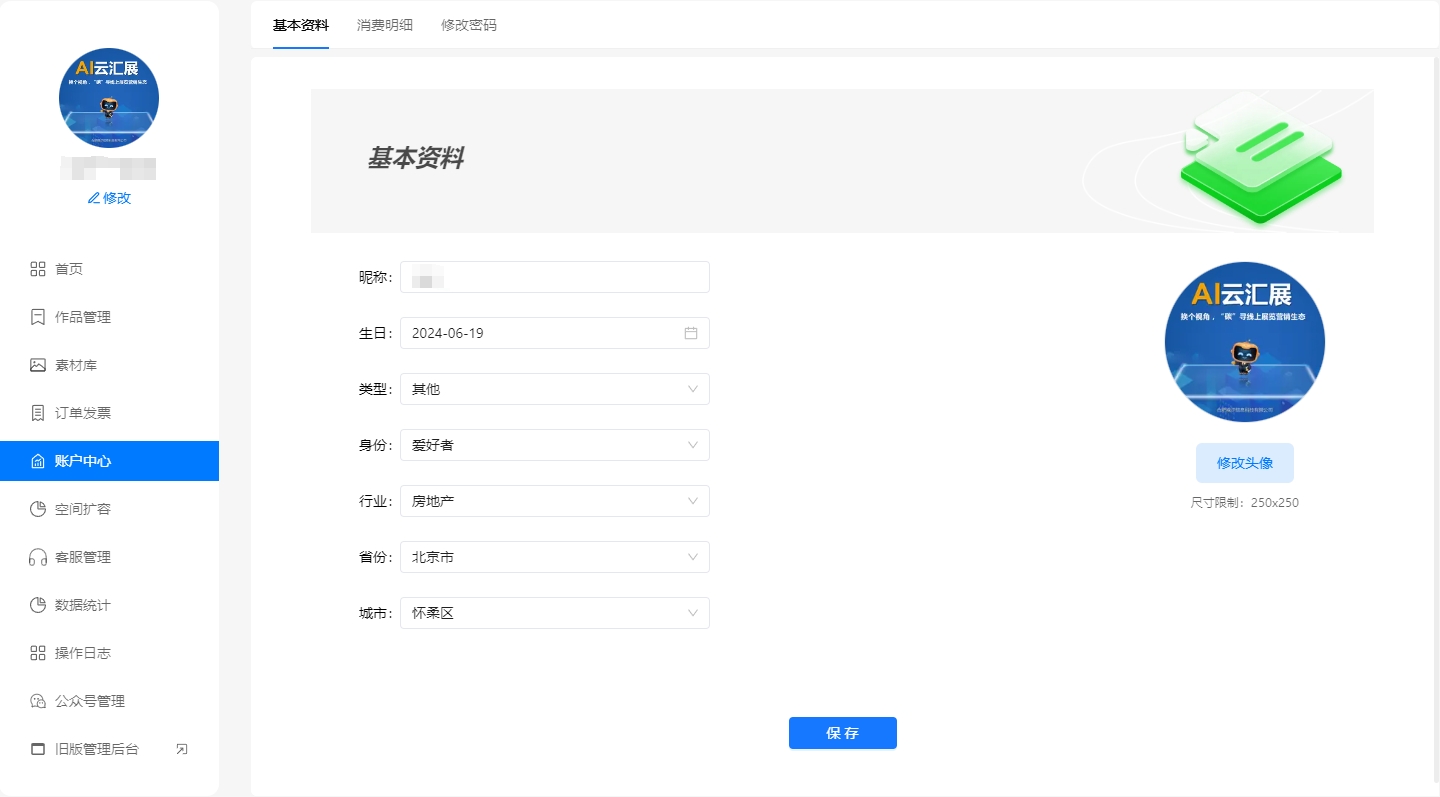
Task: Open the 首页 home icon in sidebar
Action: click(34, 268)
